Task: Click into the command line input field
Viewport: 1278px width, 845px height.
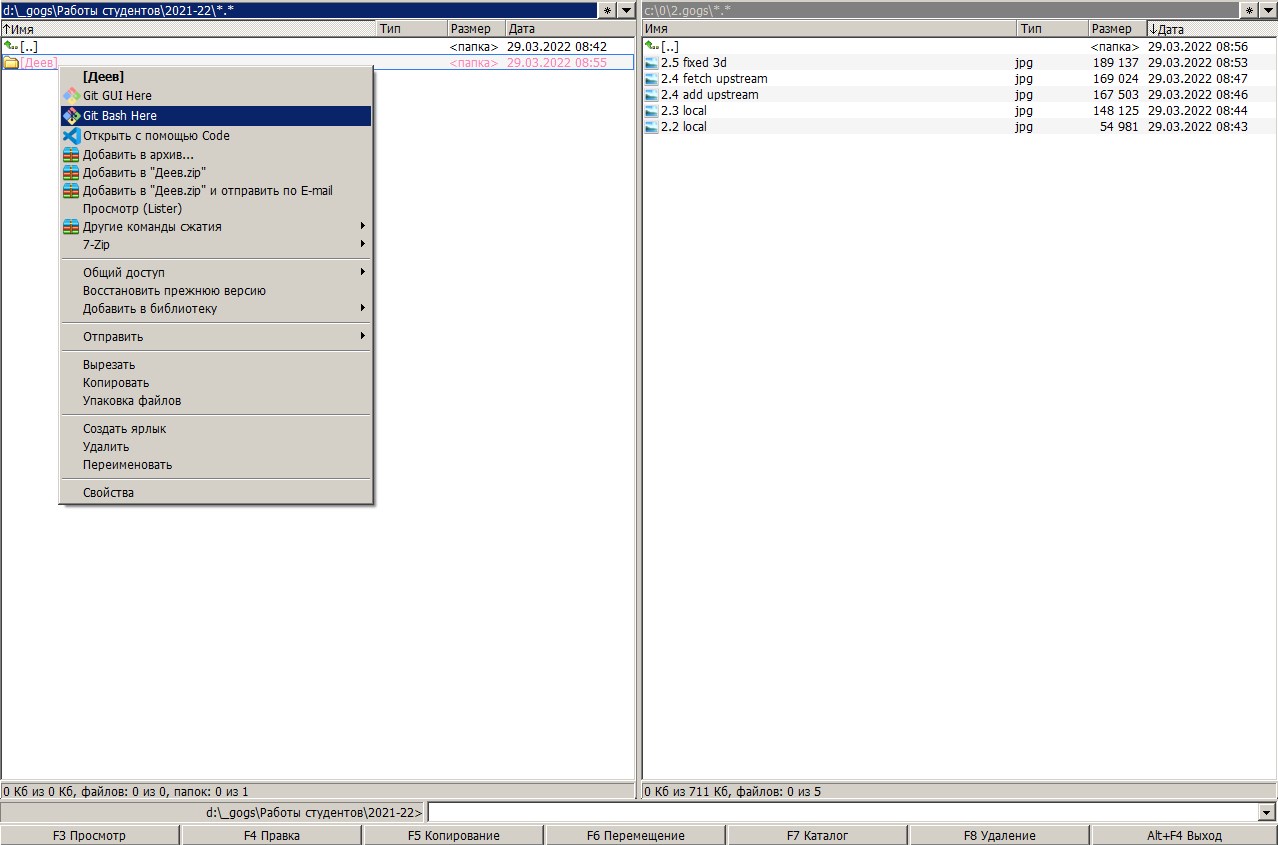Action: (x=840, y=813)
